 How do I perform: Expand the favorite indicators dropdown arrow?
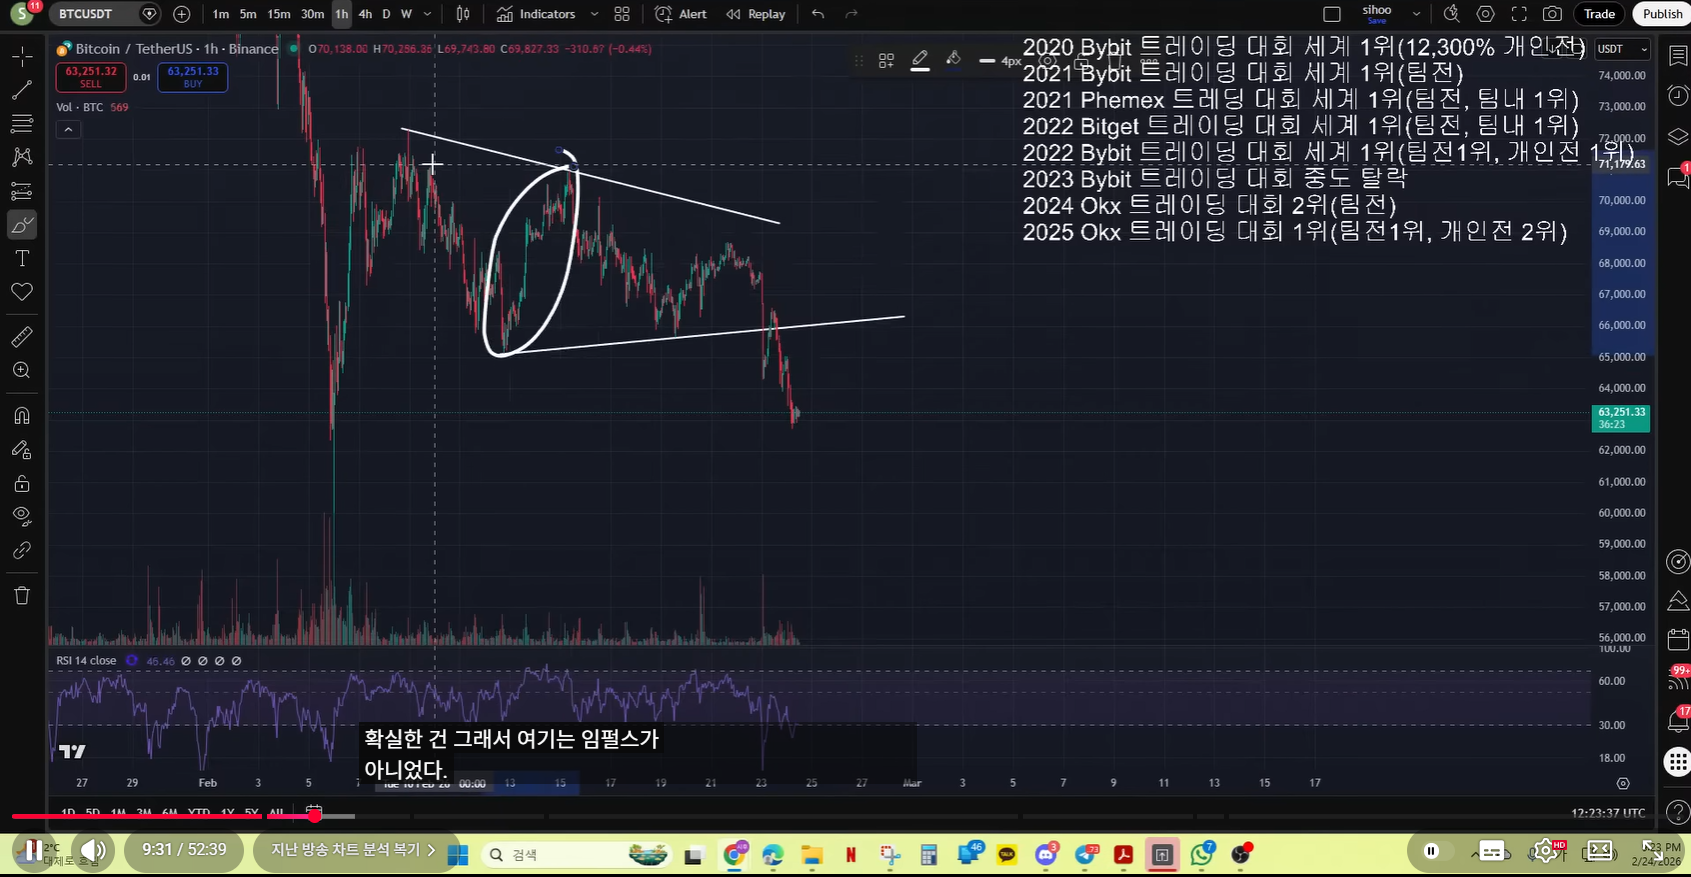pos(594,14)
